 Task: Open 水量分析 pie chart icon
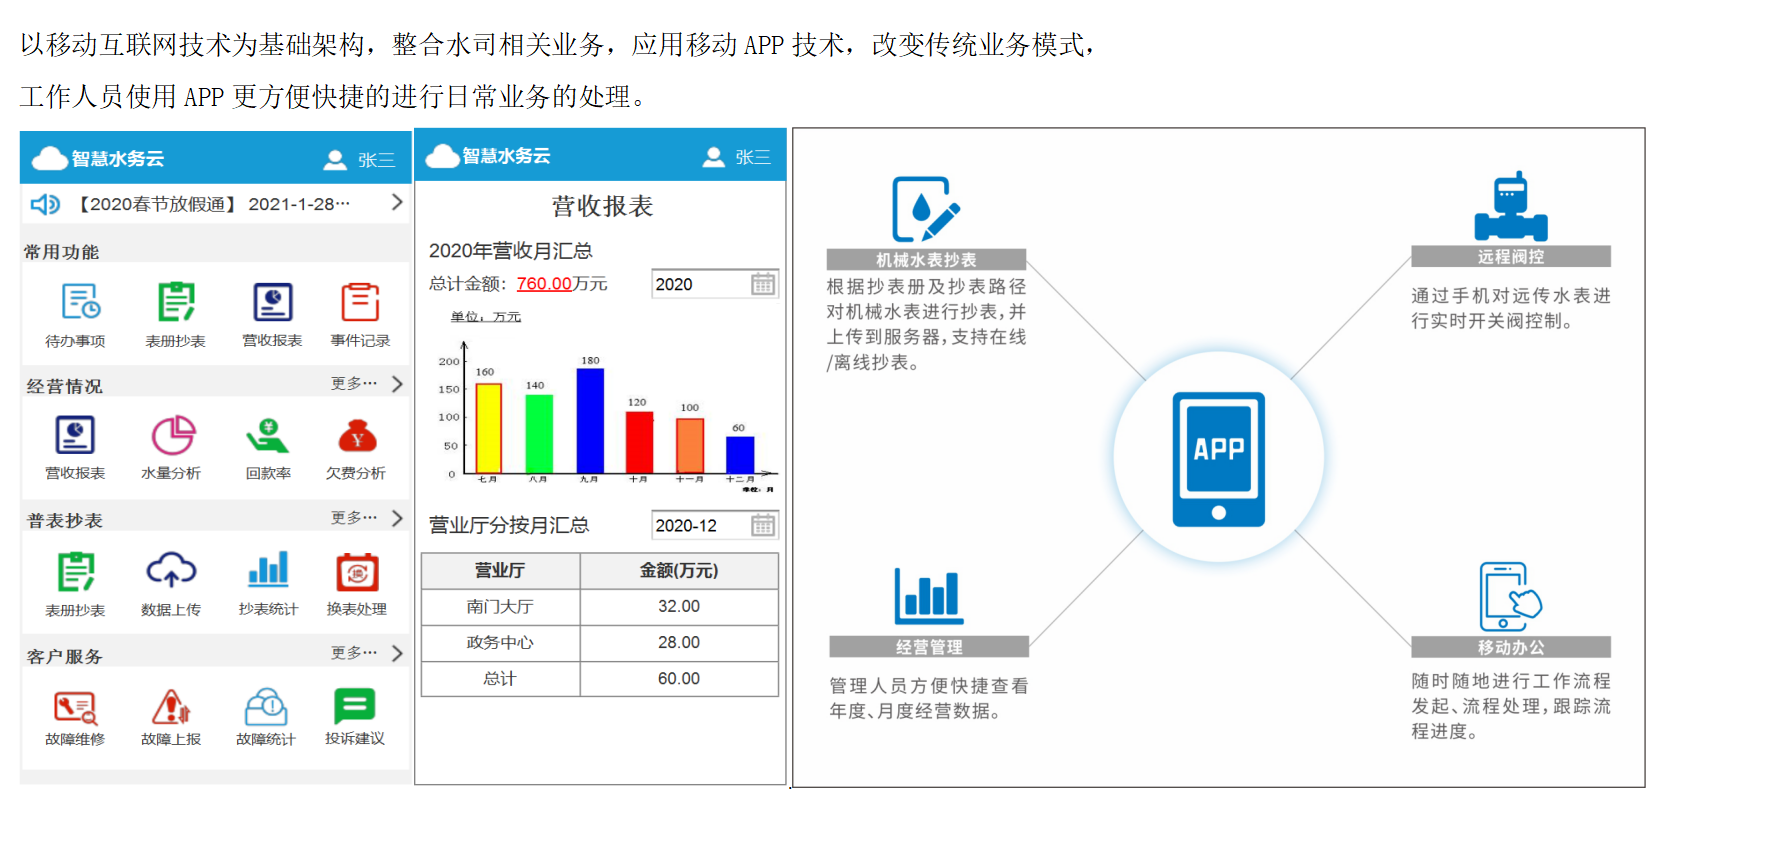[172, 437]
